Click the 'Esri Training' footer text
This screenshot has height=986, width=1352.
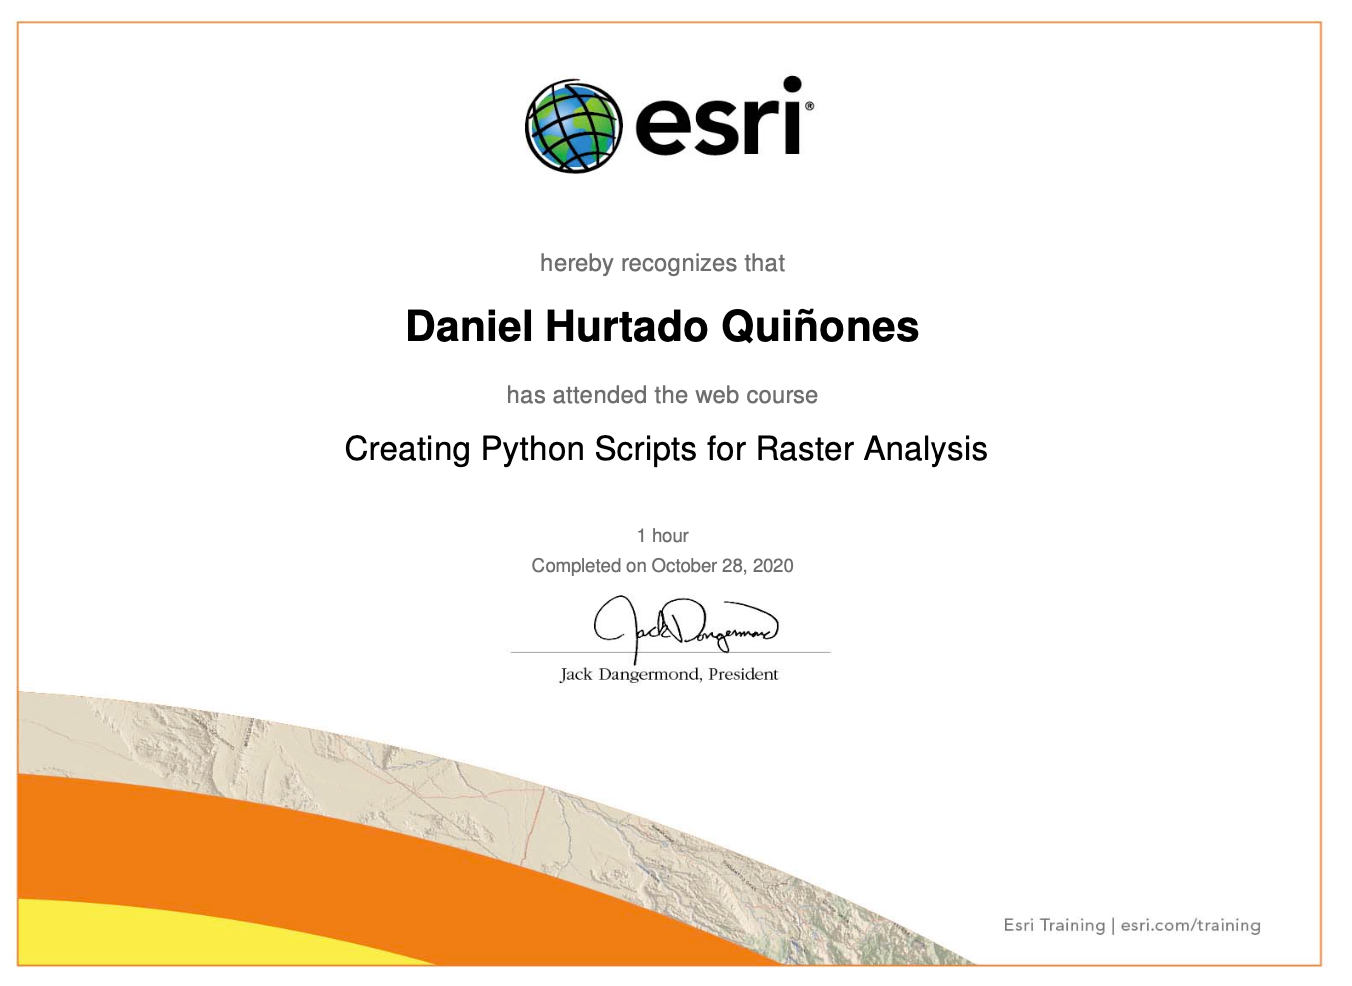[x=1054, y=925]
